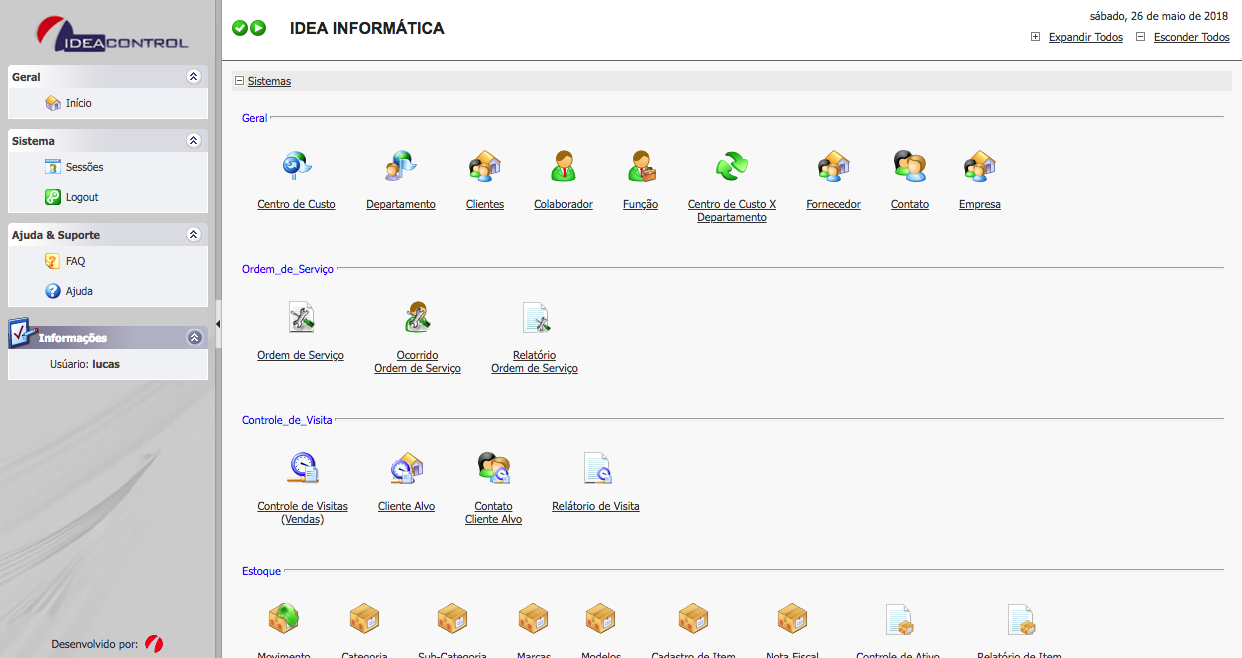Open the Centro de Custo X Departamento icon

732,165
